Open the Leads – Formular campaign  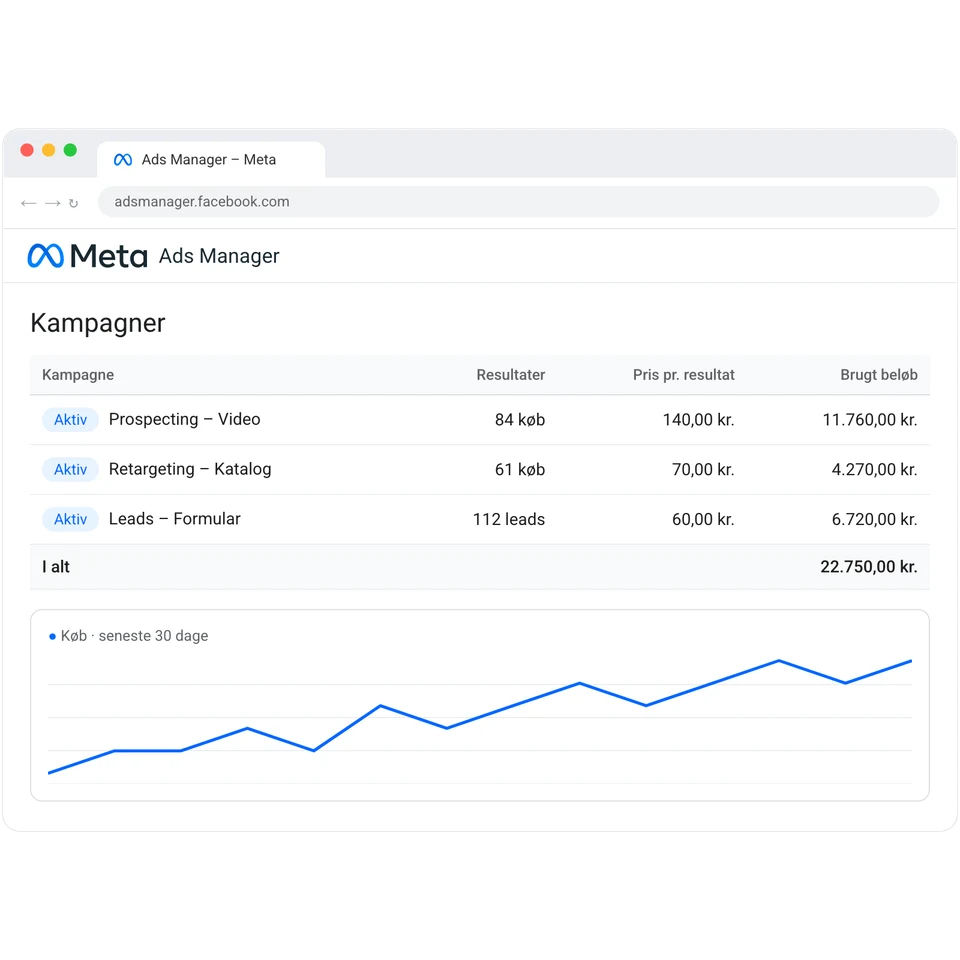point(174,519)
